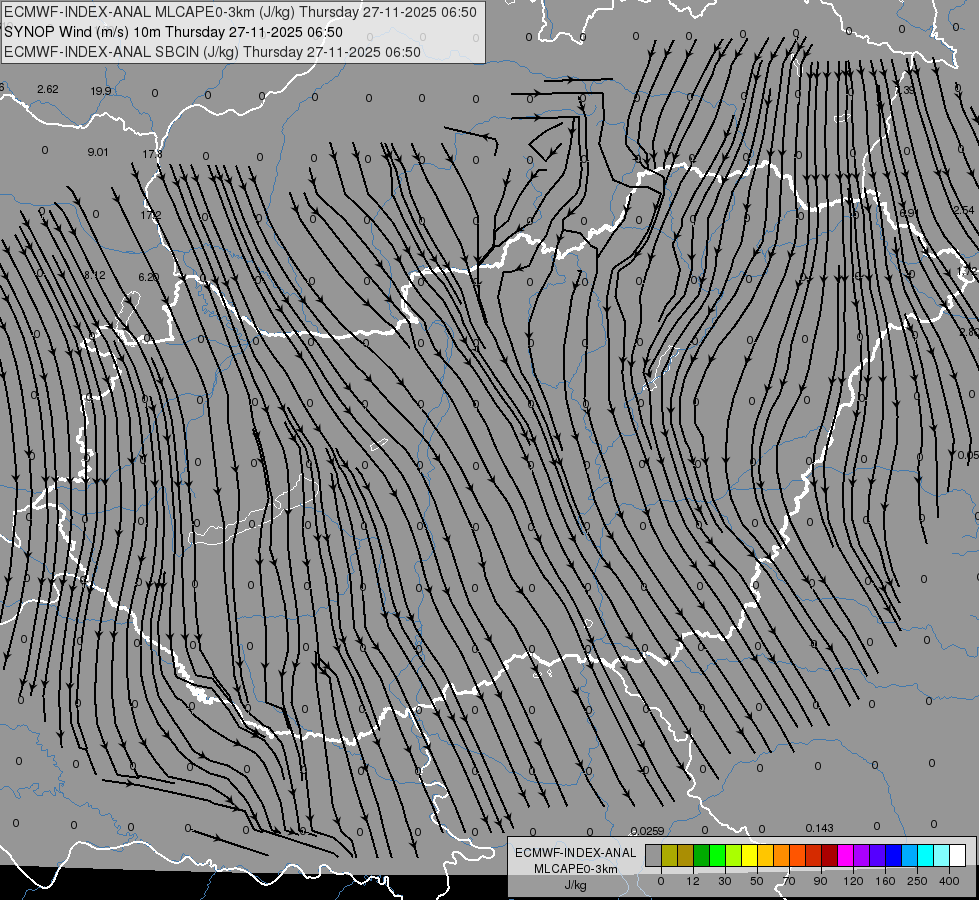
Task: Click the 0.143 data value on map
Action: (819, 828)
